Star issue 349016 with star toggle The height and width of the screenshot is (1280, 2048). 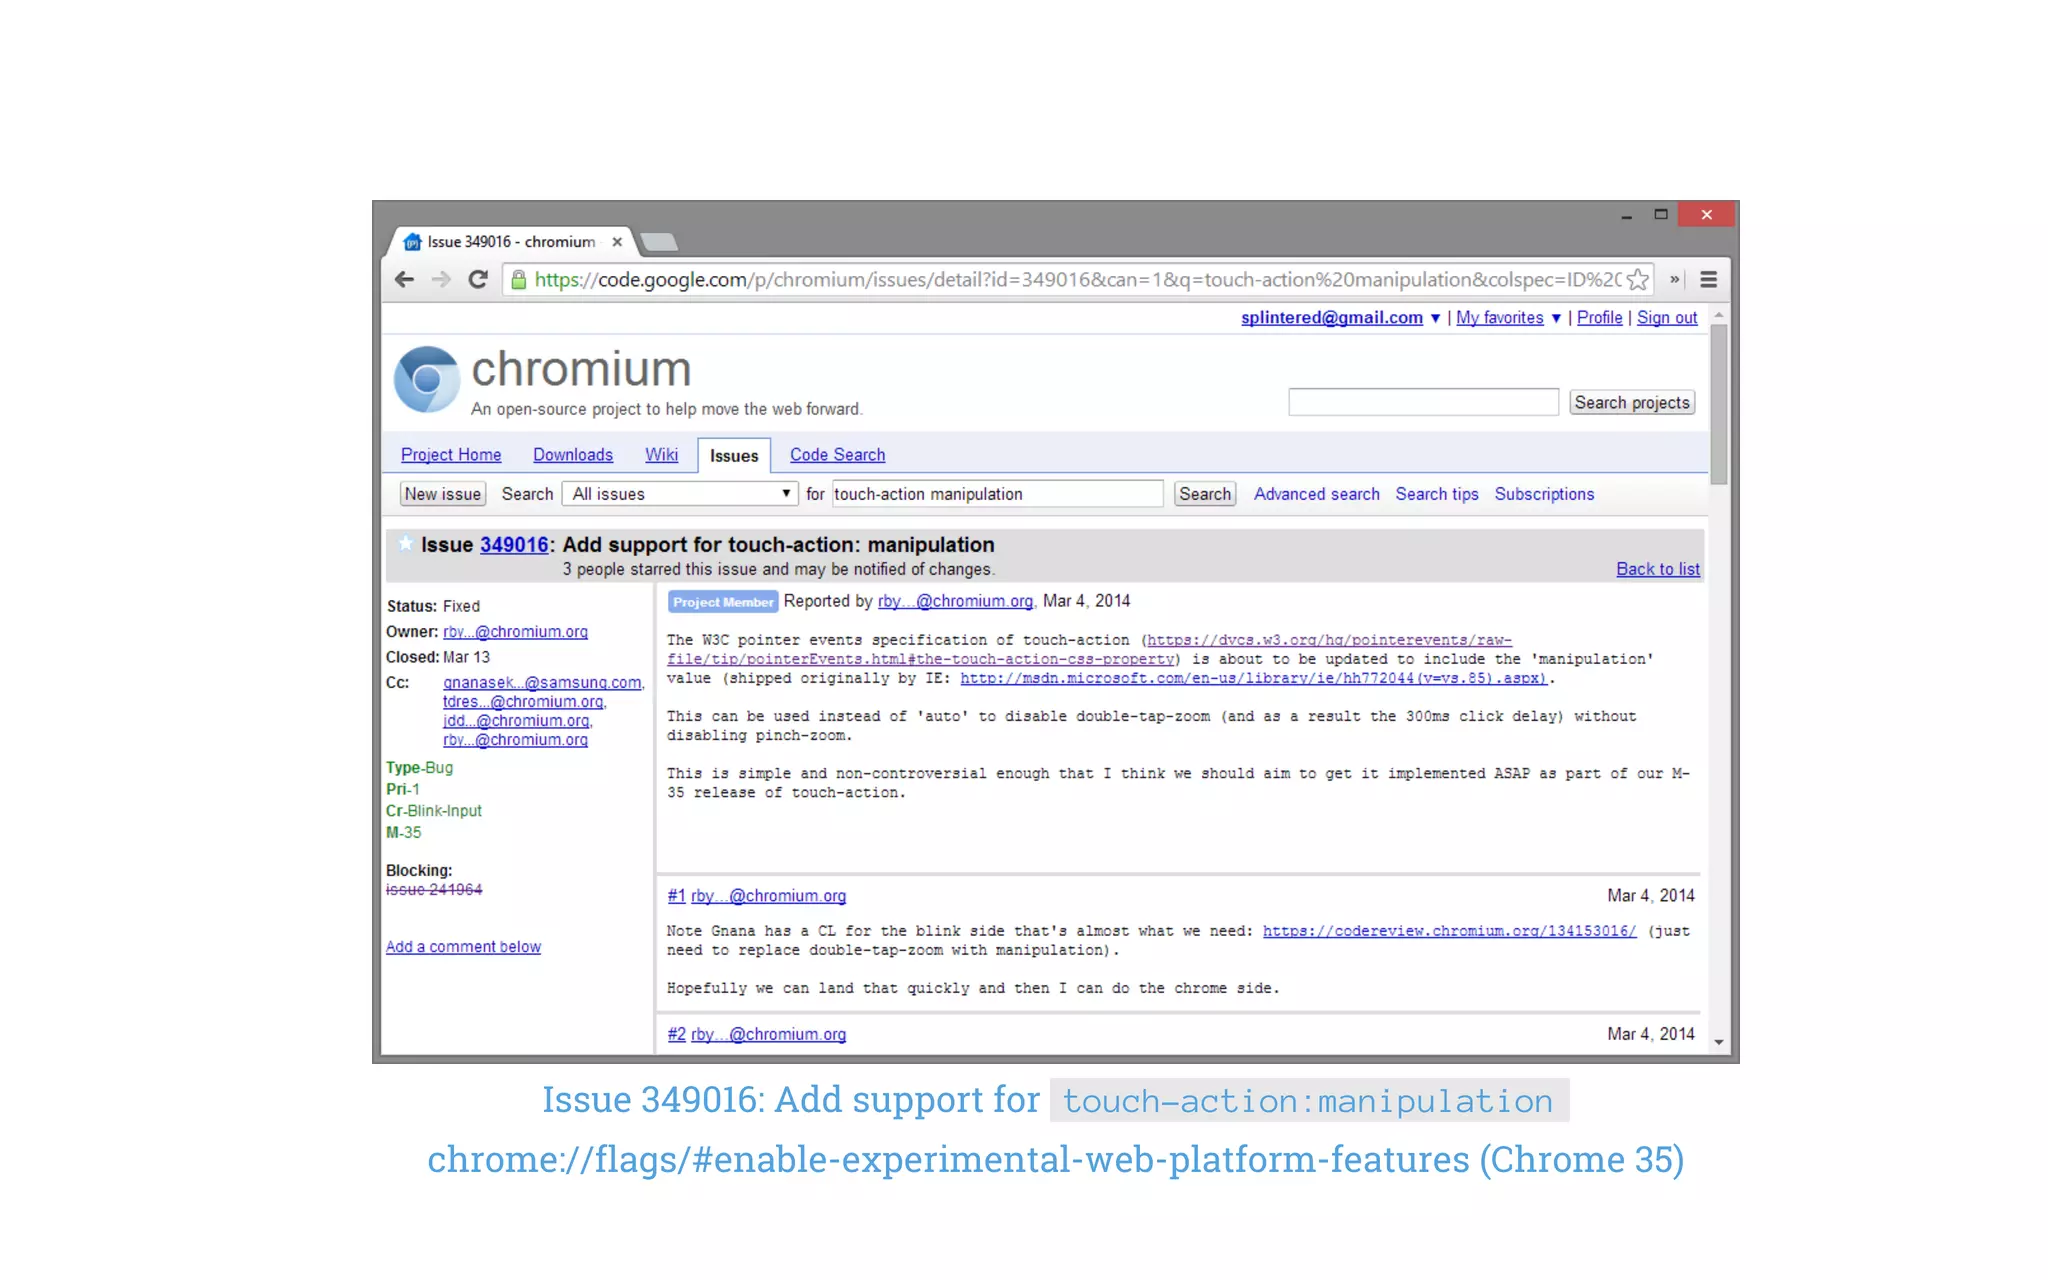point(405,544)
